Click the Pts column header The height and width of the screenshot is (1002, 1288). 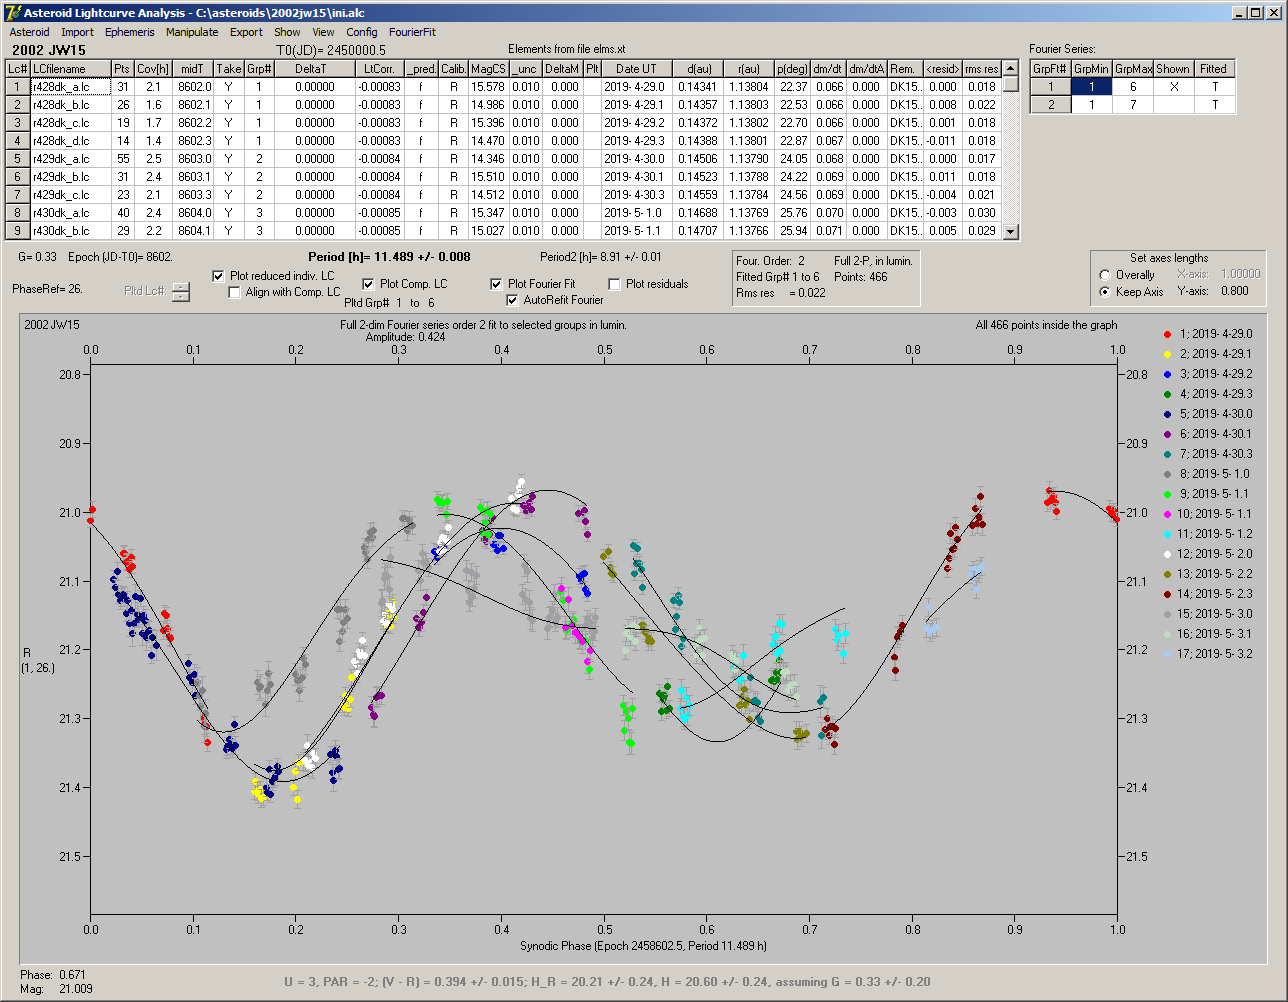click(x=122, y=69)
